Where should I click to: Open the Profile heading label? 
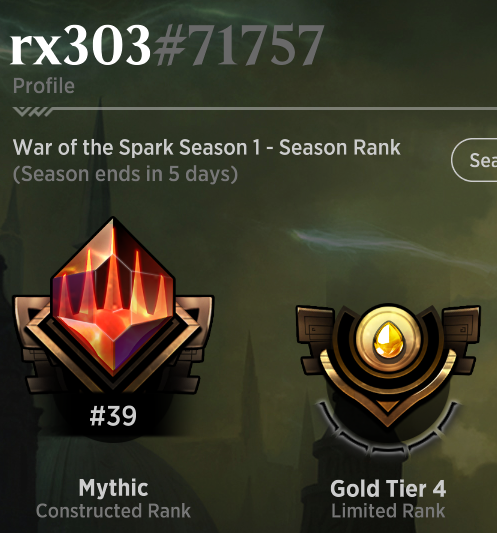[x=44, y=86]
